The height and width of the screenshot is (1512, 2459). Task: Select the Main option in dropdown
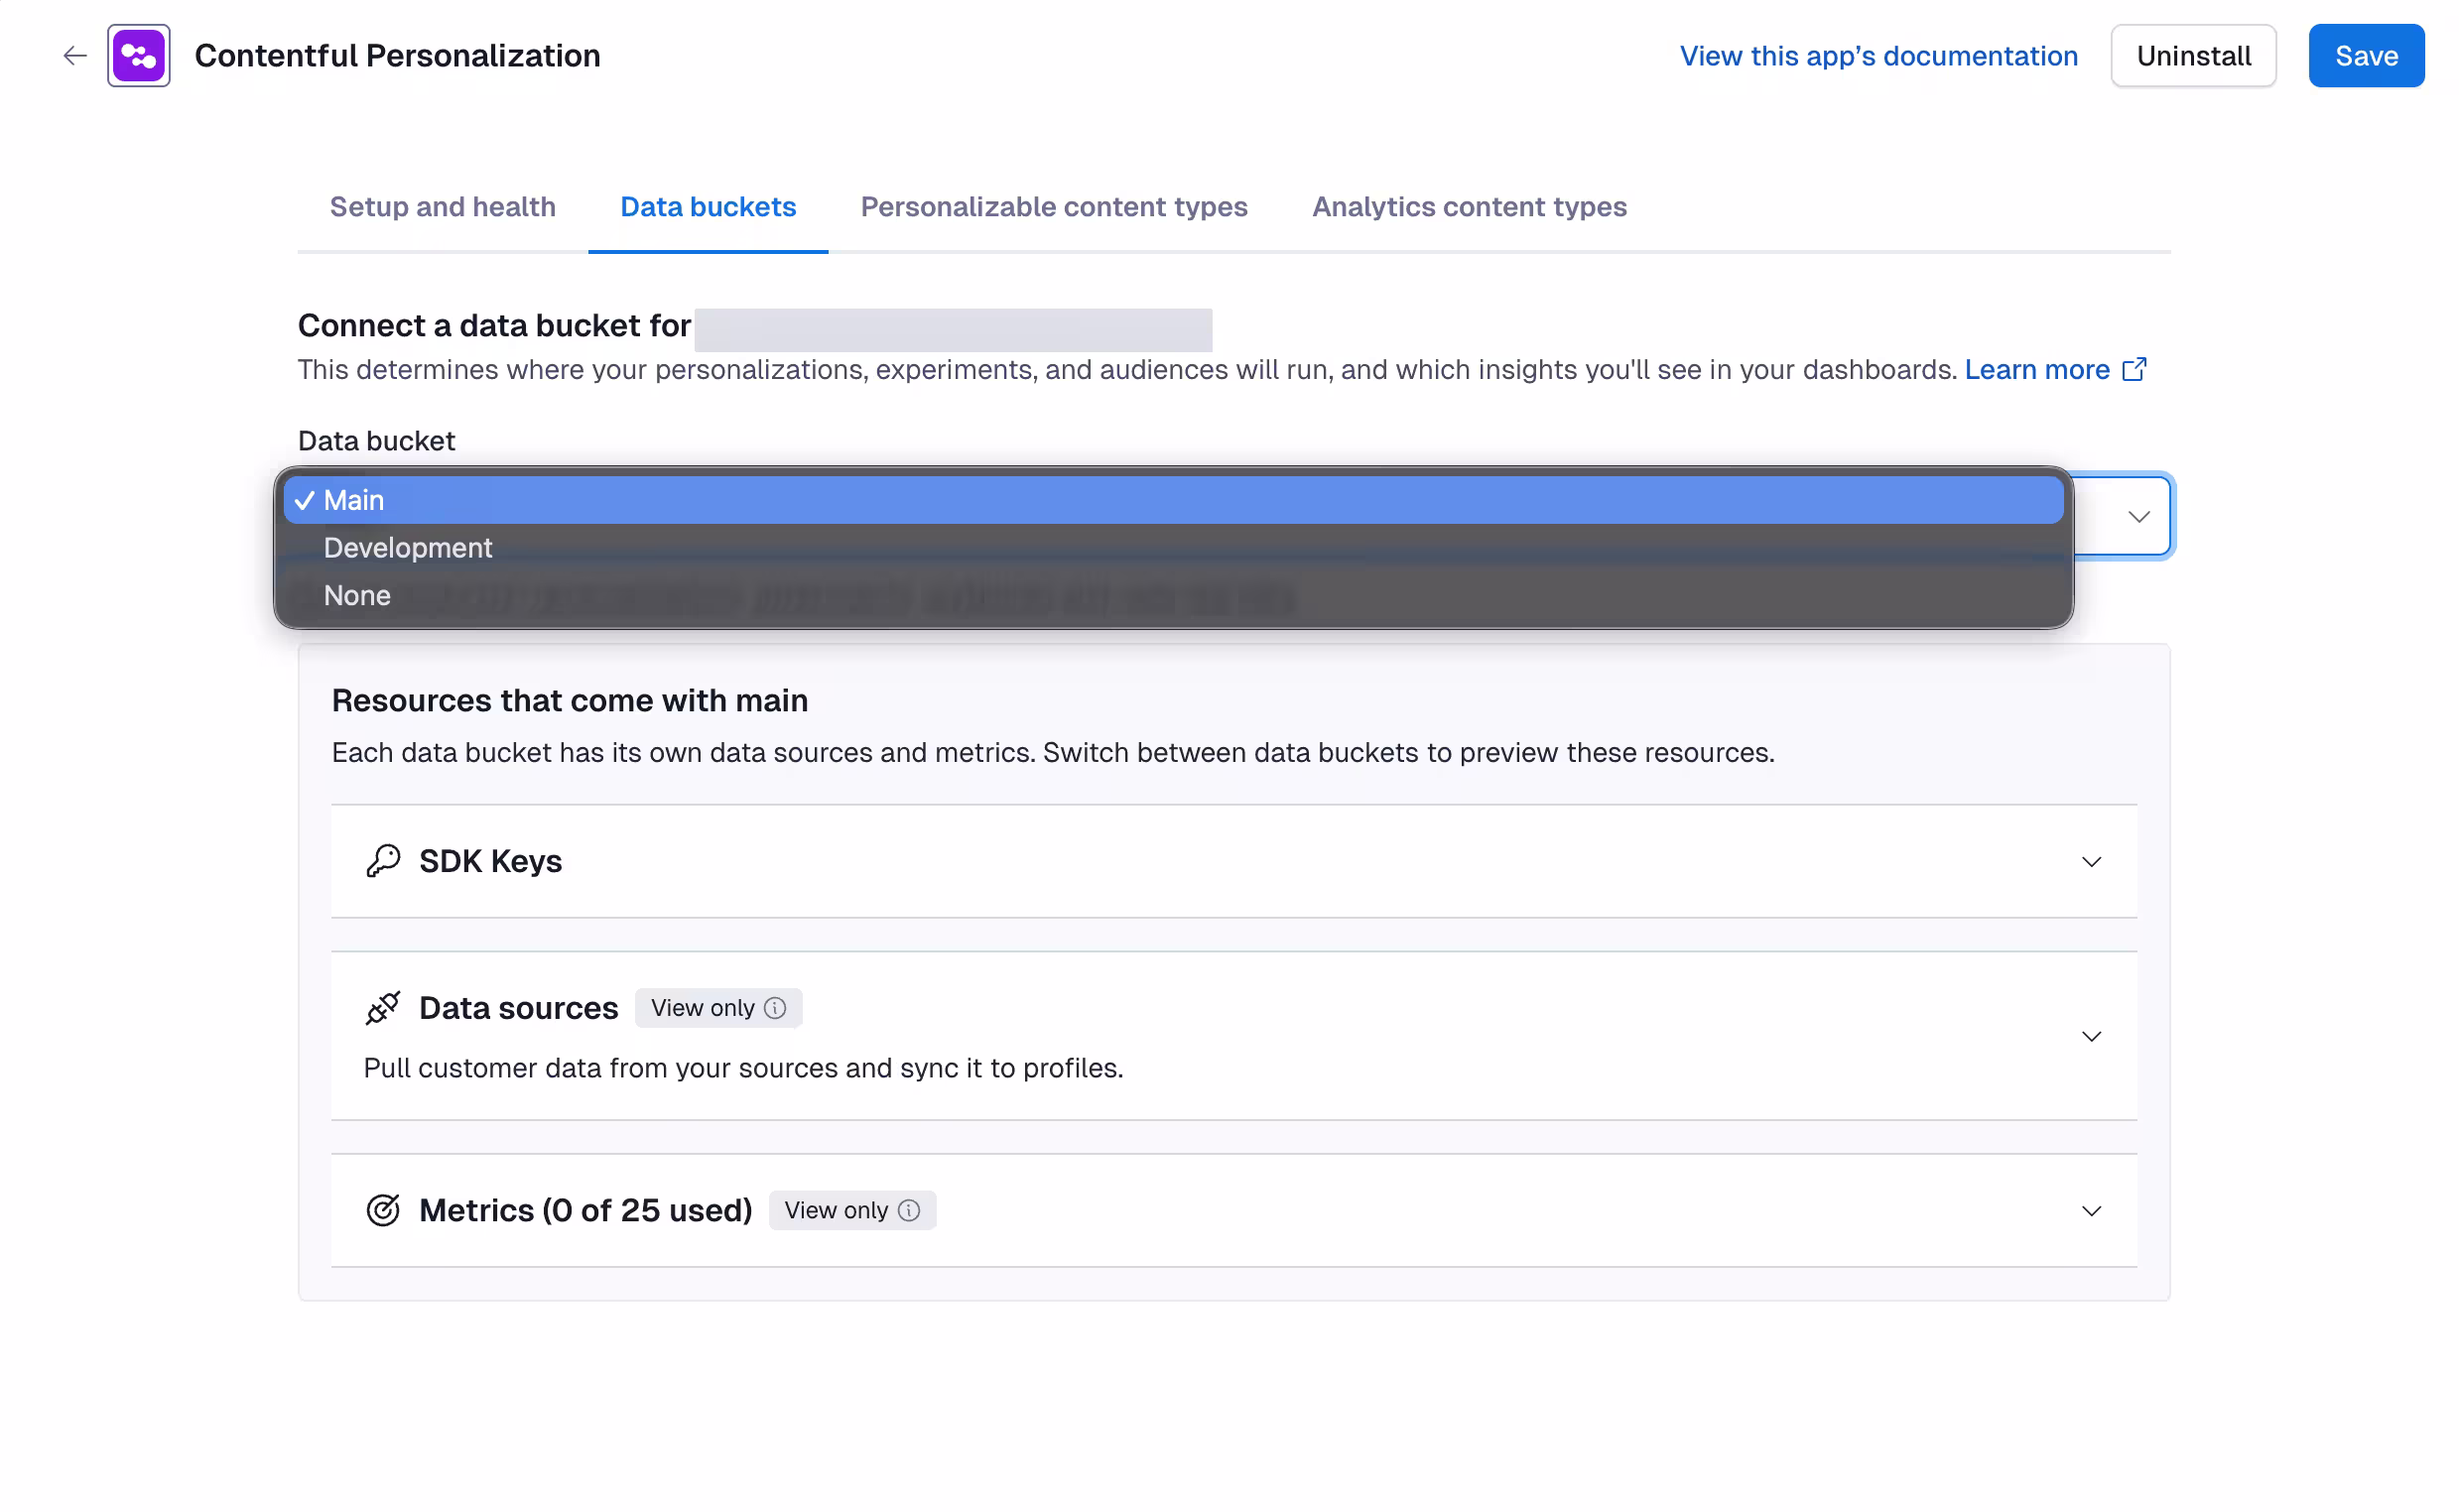click(x=1173, y=500)
